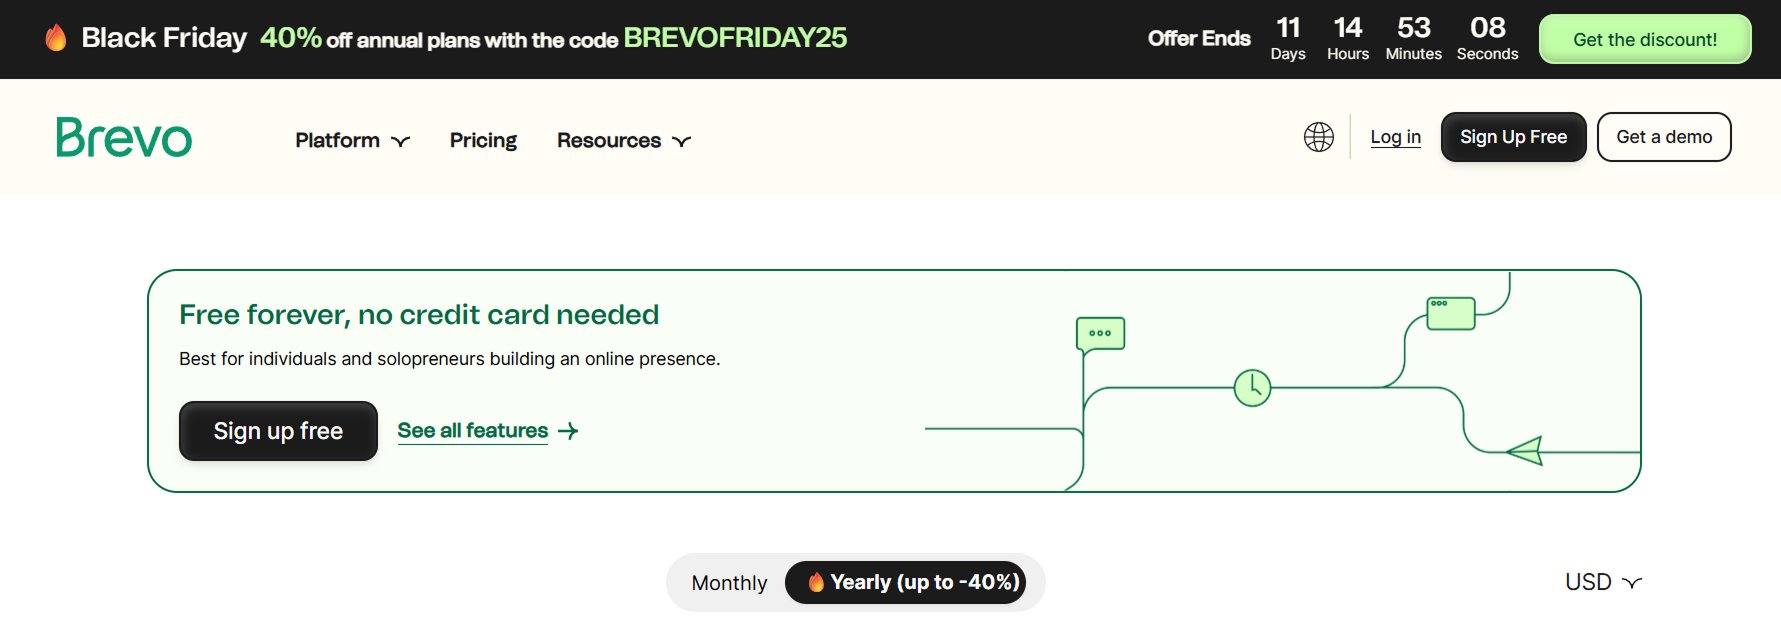1781x637 pixels.
Task: Expand the Resources dropdown menu
Action: coord(622,140)
